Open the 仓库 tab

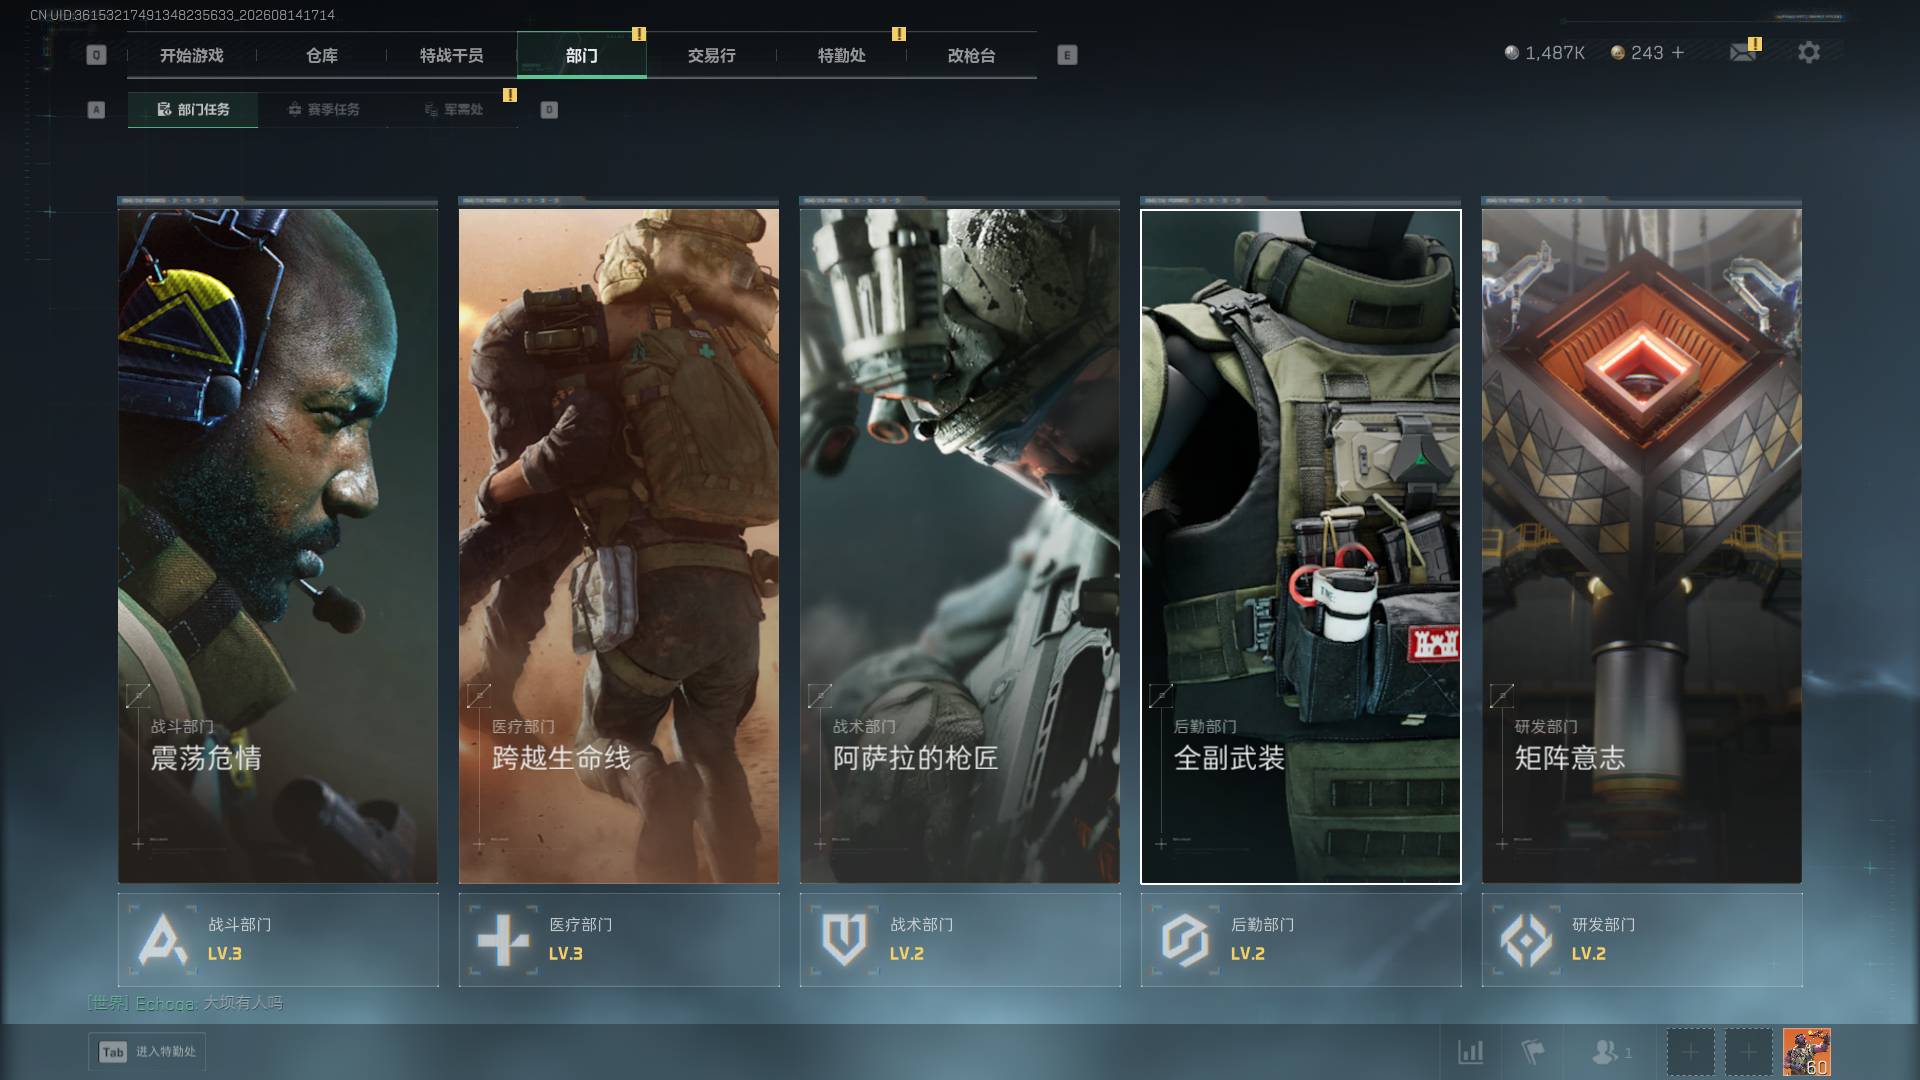tap(322, 55)
